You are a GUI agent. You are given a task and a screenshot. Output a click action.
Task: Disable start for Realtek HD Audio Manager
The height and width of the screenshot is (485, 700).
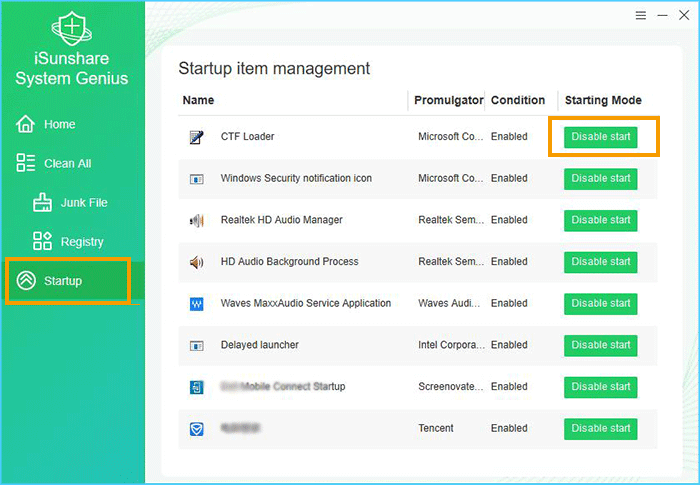pos(600,220)
